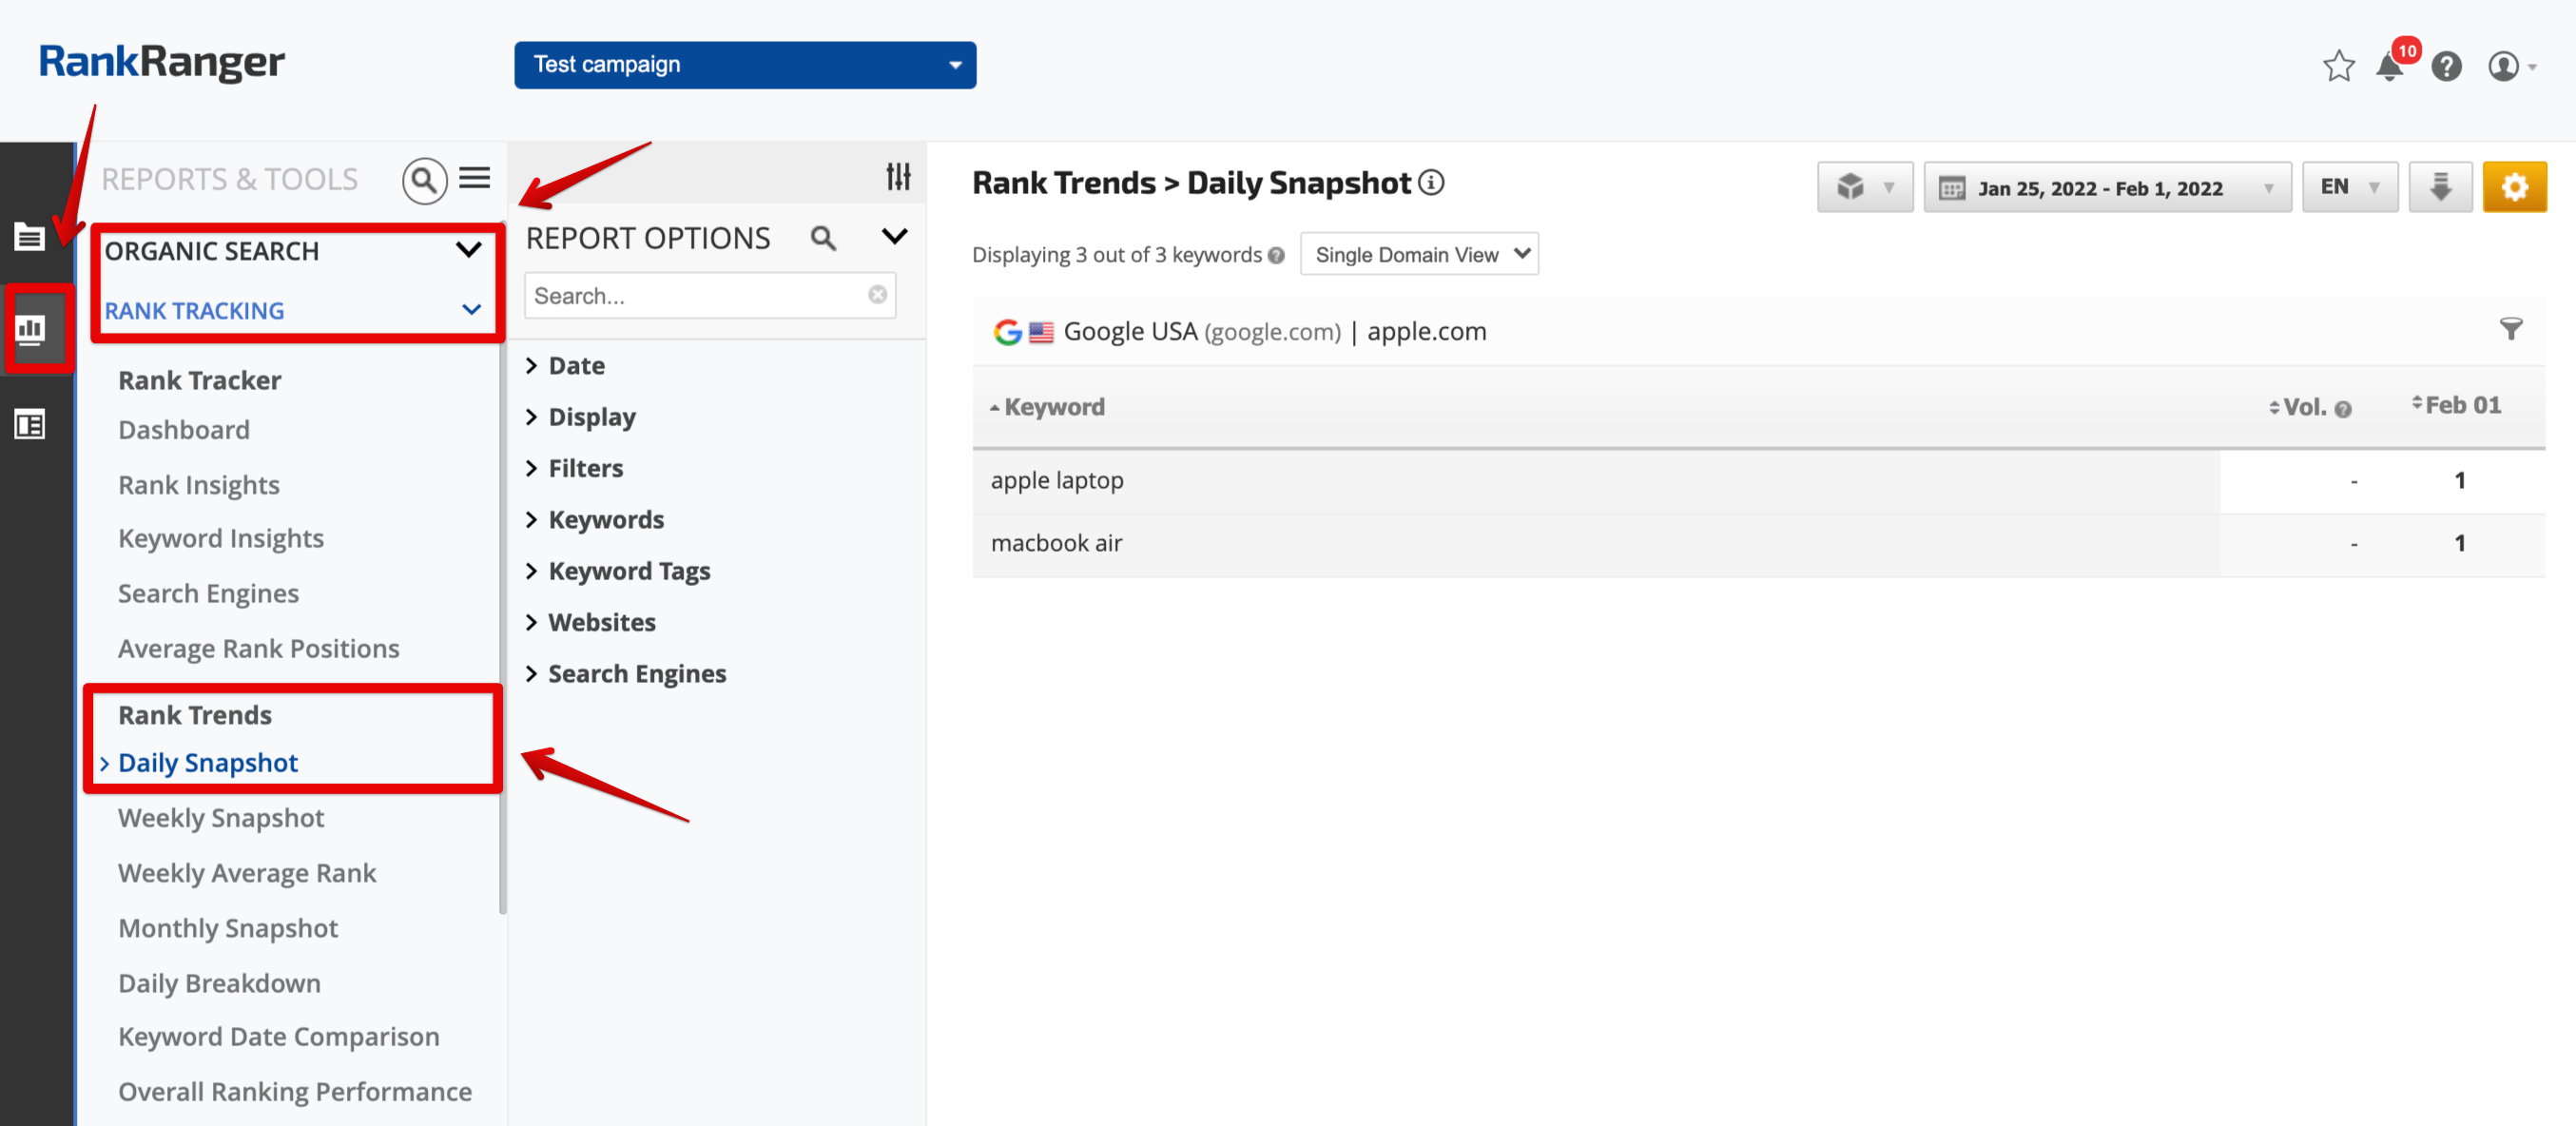This screenshot has height=1126, width=2576.
Task: Open the Weekly Snapshot report
Action: pos(221,818)
